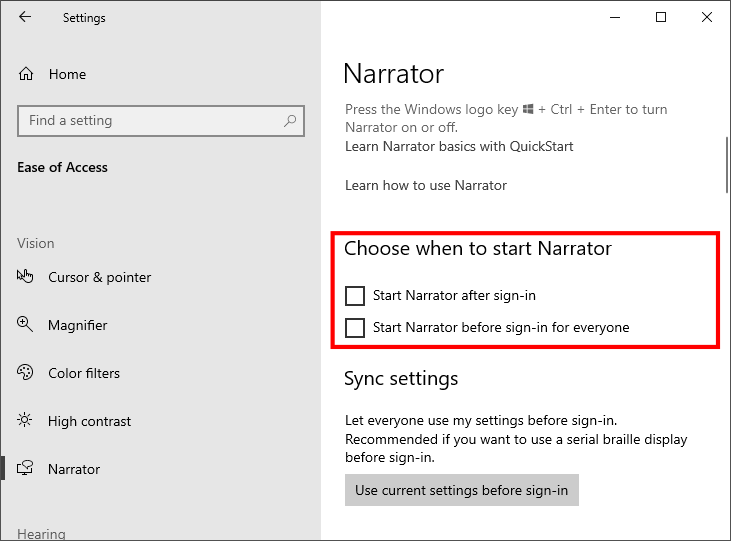Go to Magnifier settings
Viewport: 731px width, 541px height.
coord(77,325)
